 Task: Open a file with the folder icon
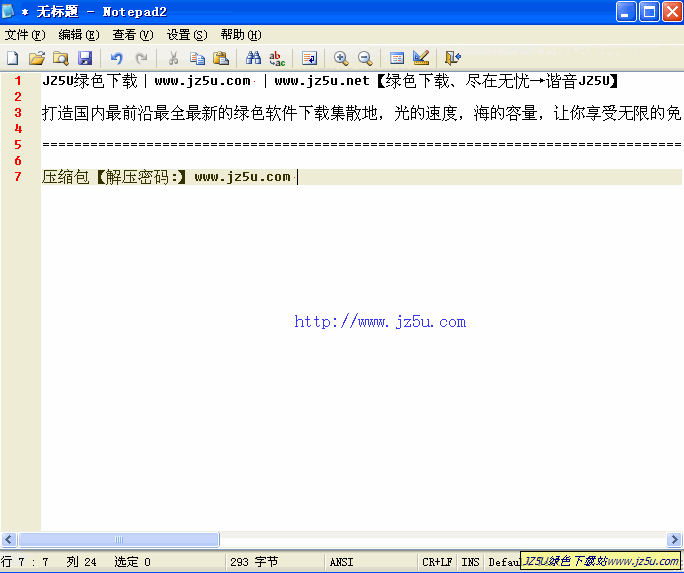37,58
